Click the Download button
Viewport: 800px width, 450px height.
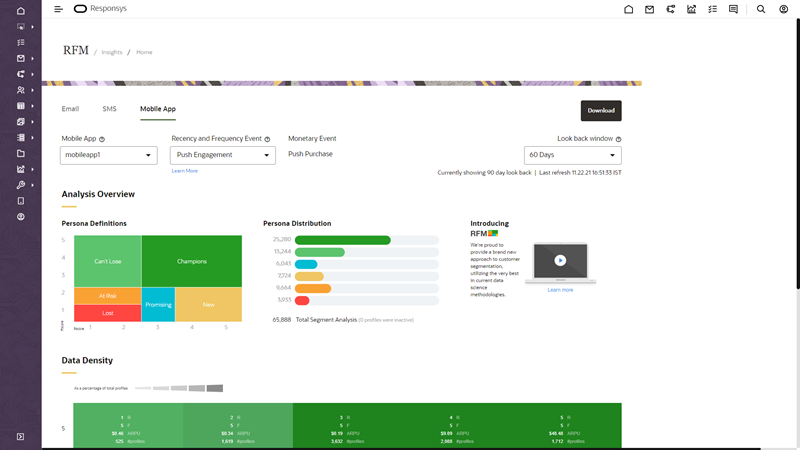[x=601, y=111]
